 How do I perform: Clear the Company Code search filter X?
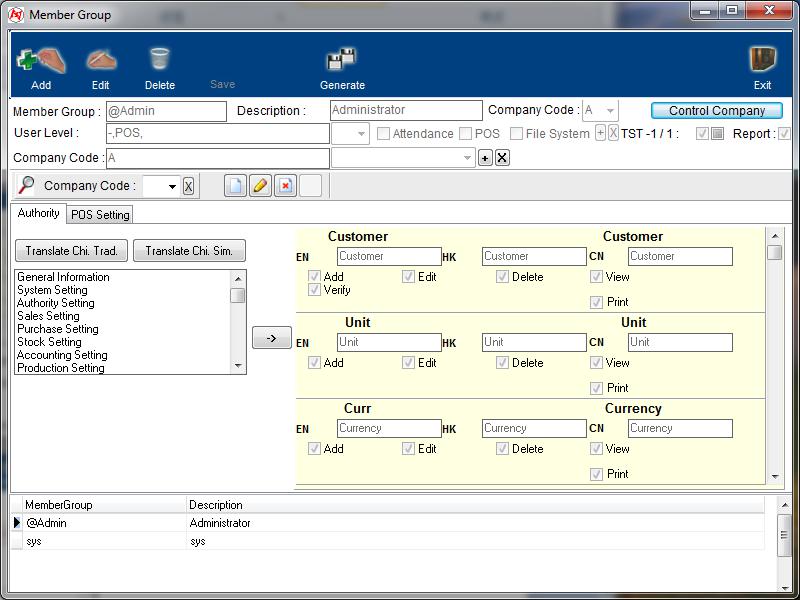188,186
